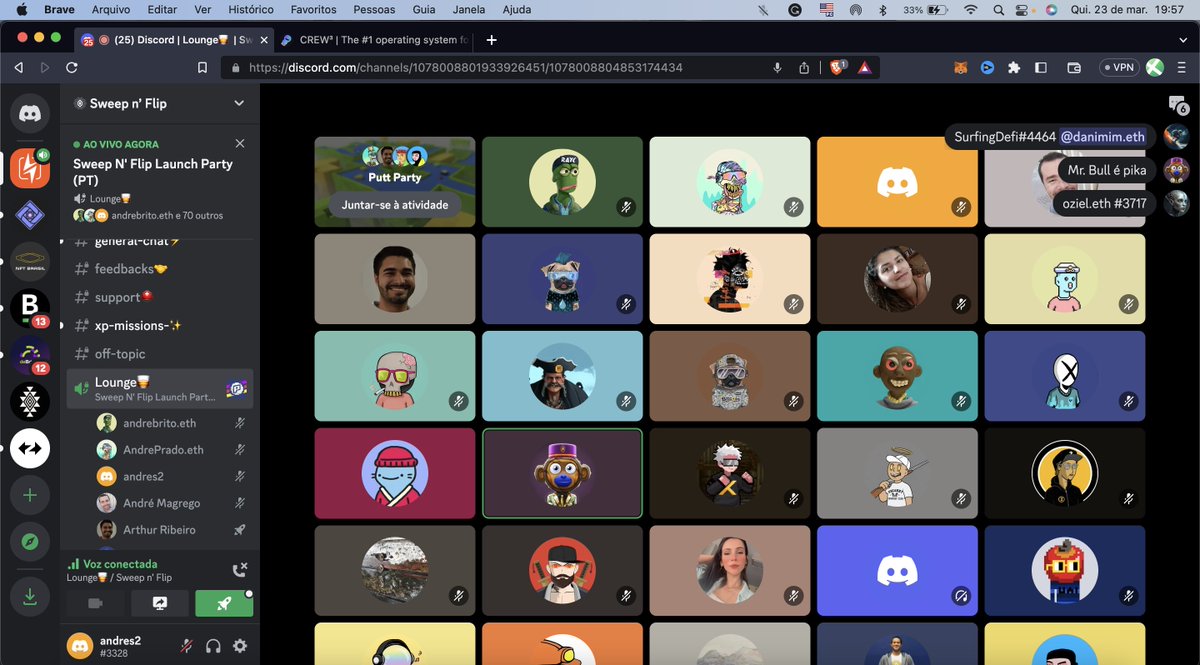
Task: Open the B server with 13 notifications
Action: (x=30, y=308)
